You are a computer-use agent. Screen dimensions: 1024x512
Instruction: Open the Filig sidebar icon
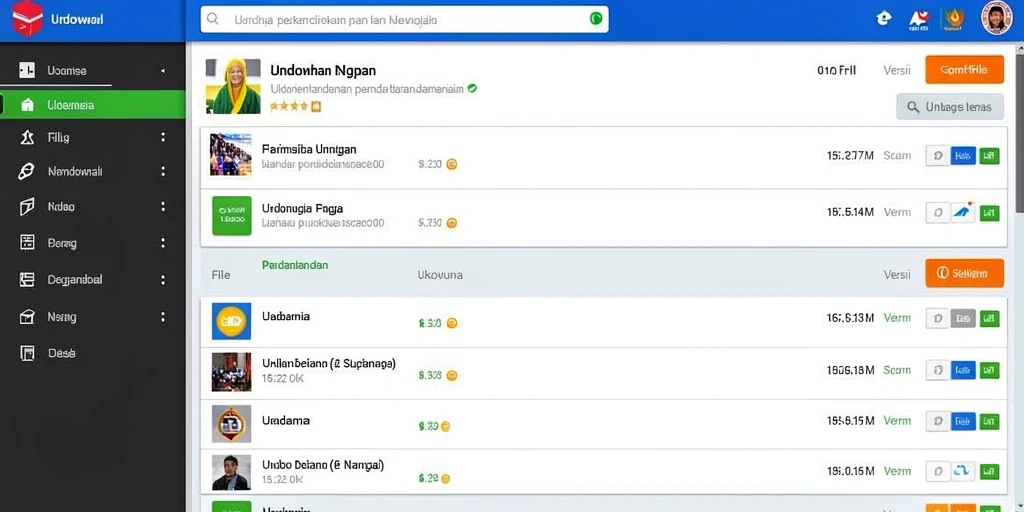[27, 138]
